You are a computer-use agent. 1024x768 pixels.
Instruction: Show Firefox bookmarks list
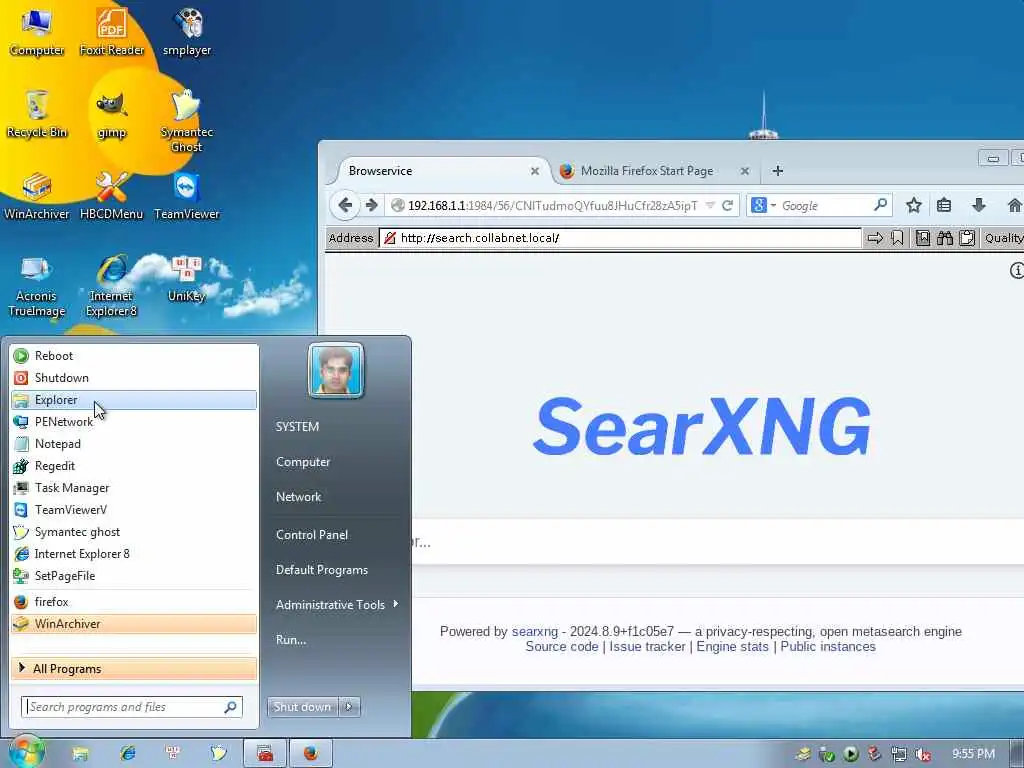tap(944, 206)
